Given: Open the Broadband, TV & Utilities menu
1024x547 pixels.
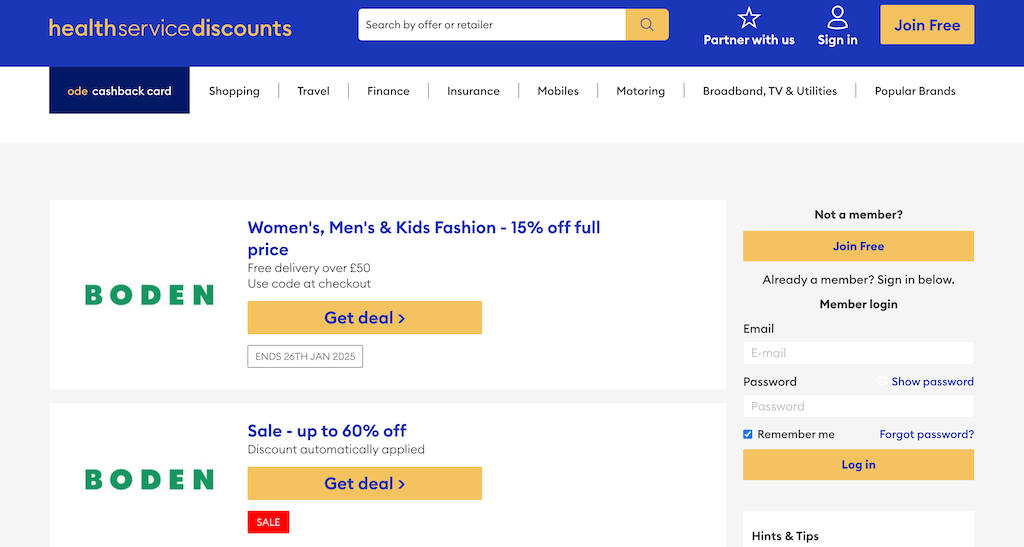Looking at the screenshot, I should coord(769,91).
